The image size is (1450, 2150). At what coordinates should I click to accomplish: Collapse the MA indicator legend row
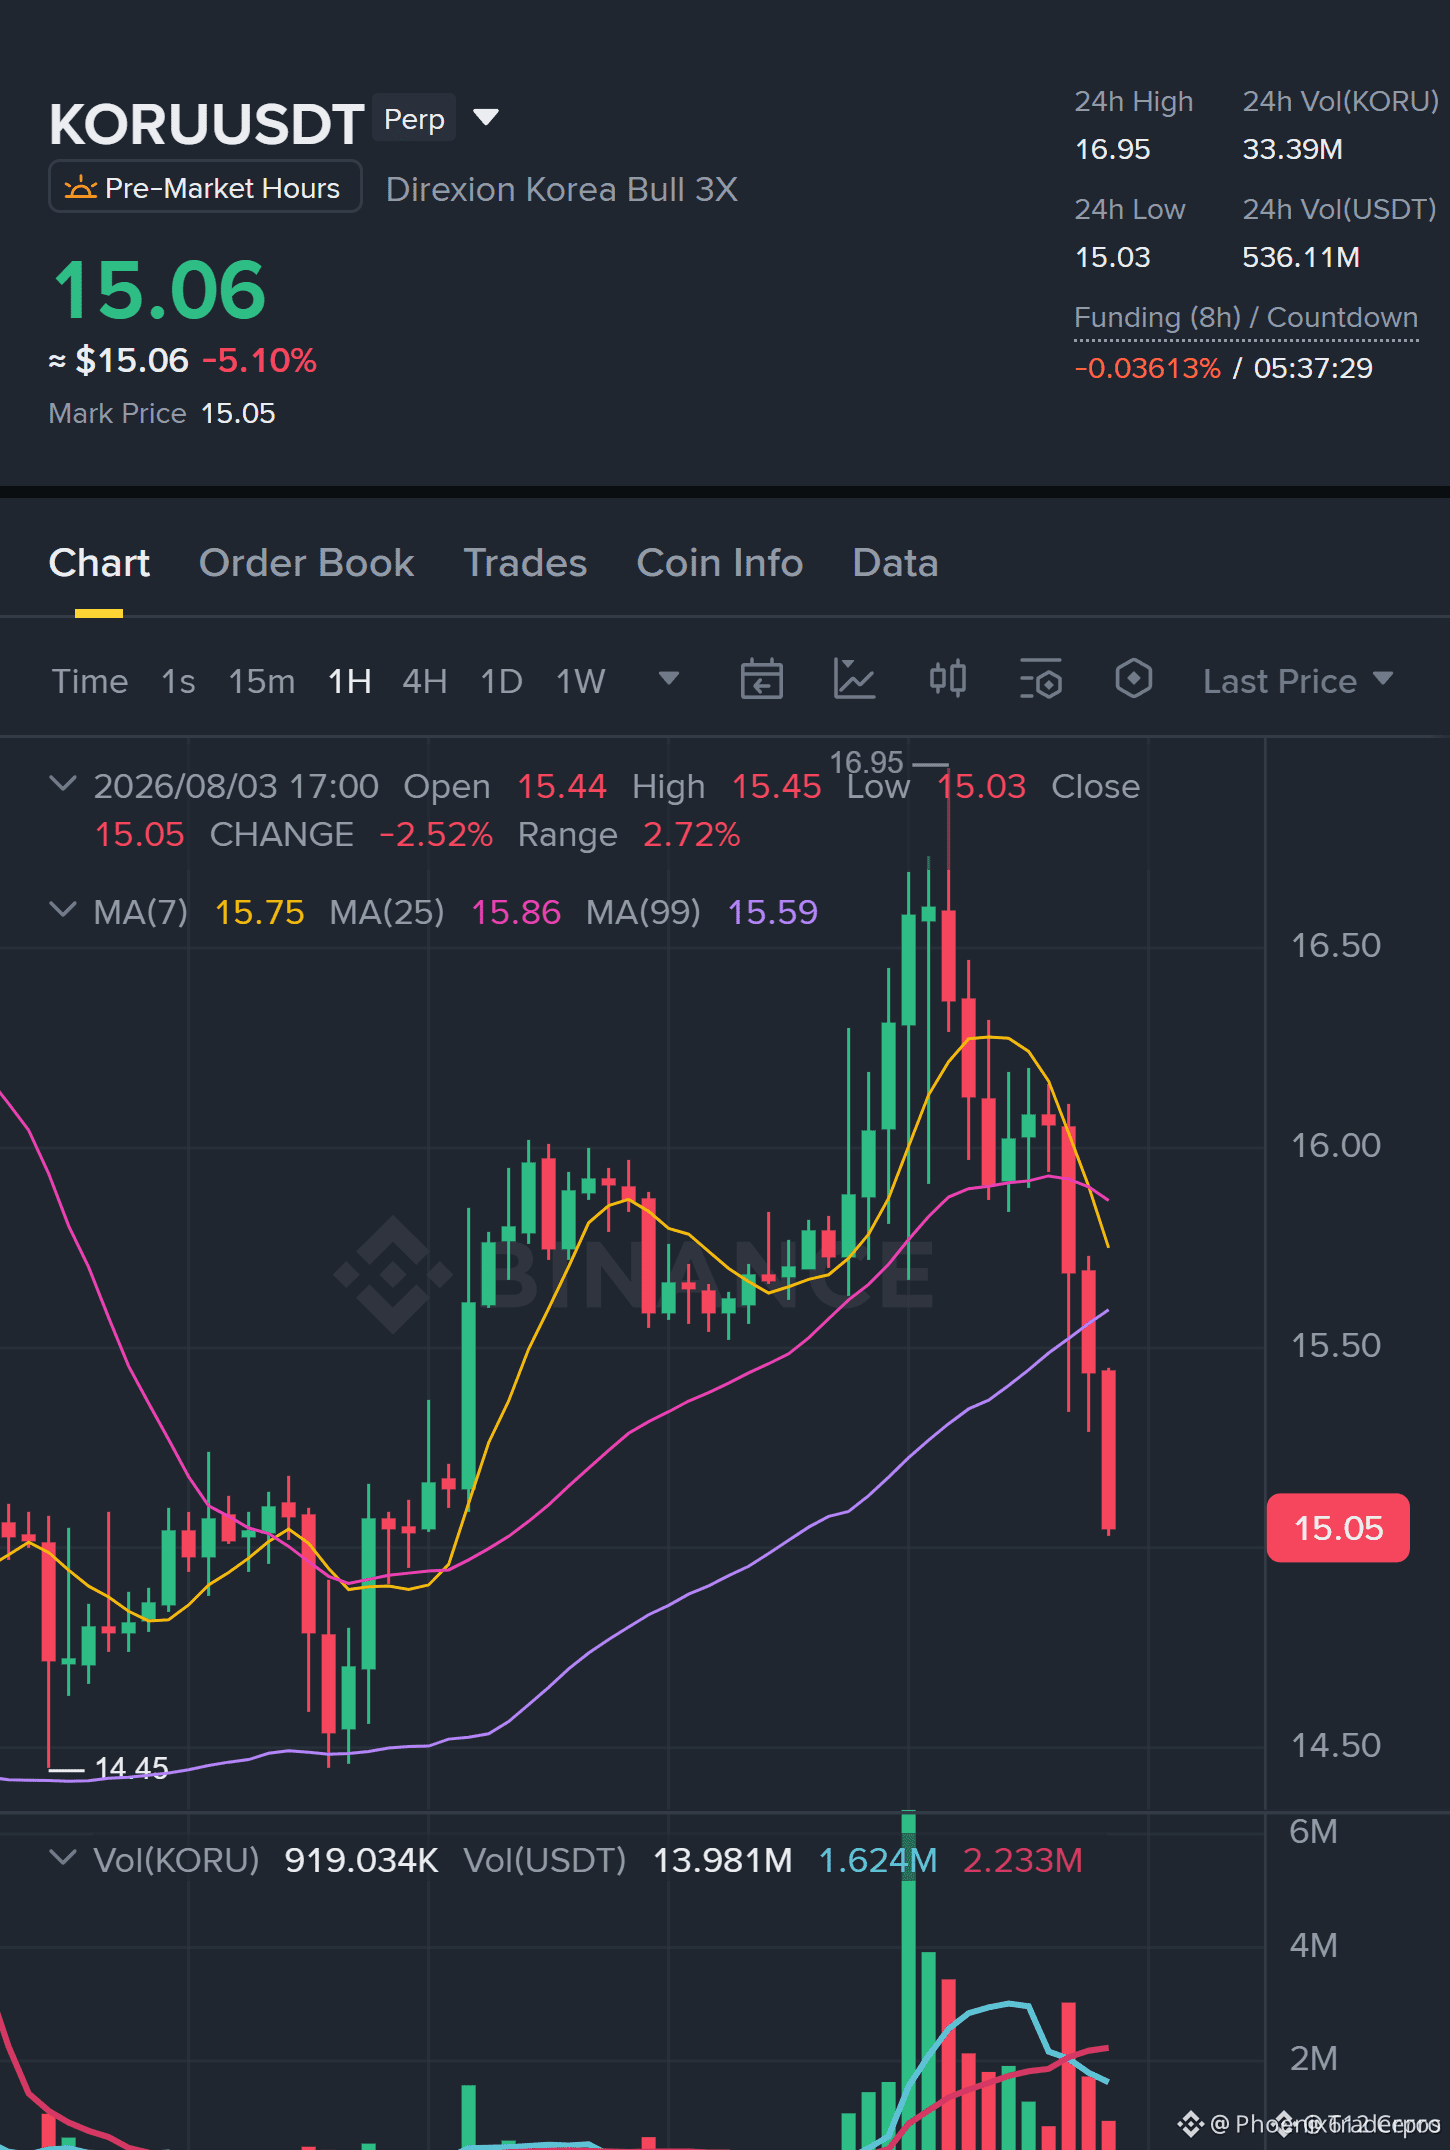63,910
